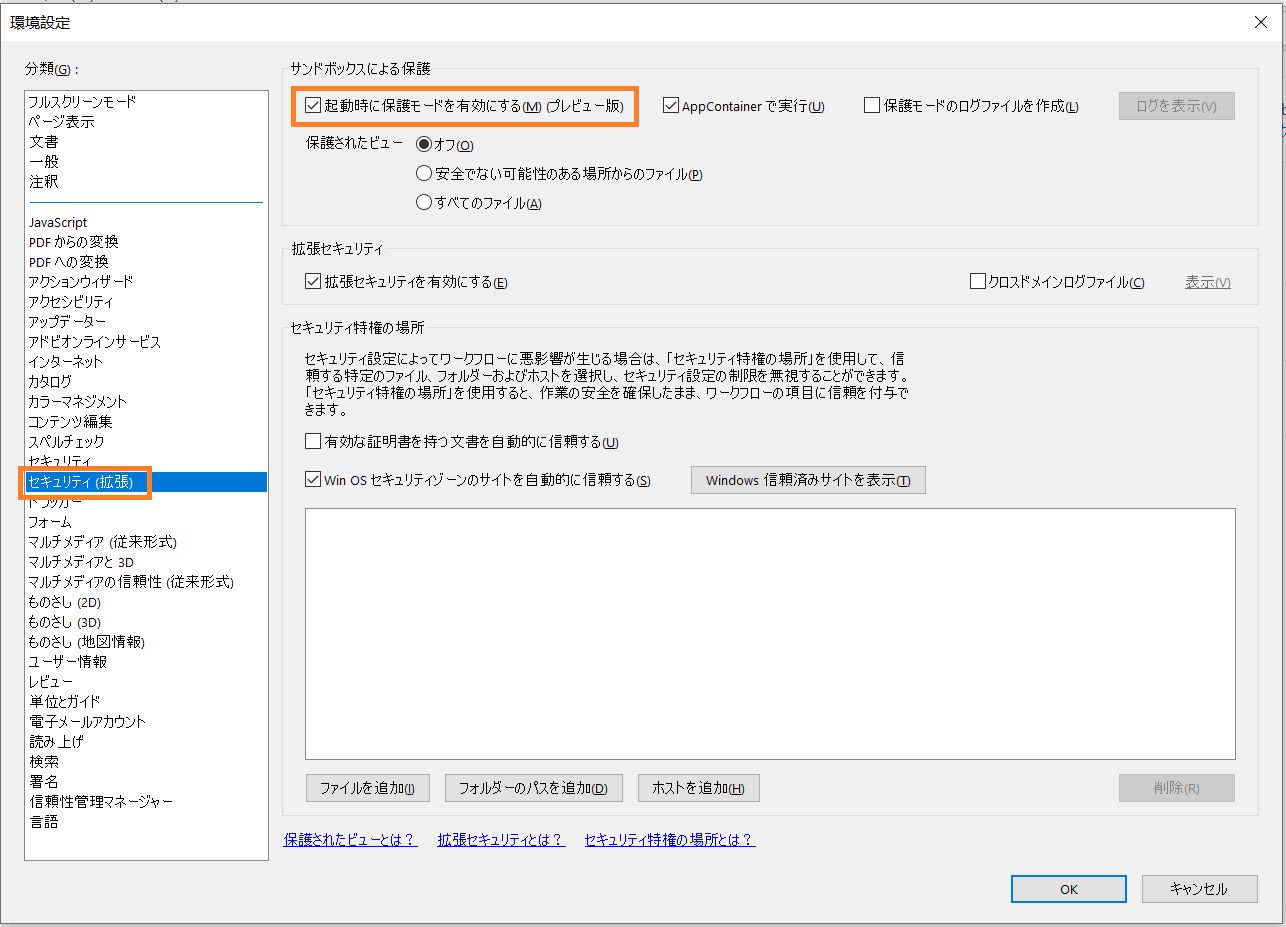Viewport: 1286px width, 927px height.
Task: Select the すべてのファイル radio option
Action: pos(423,200)
